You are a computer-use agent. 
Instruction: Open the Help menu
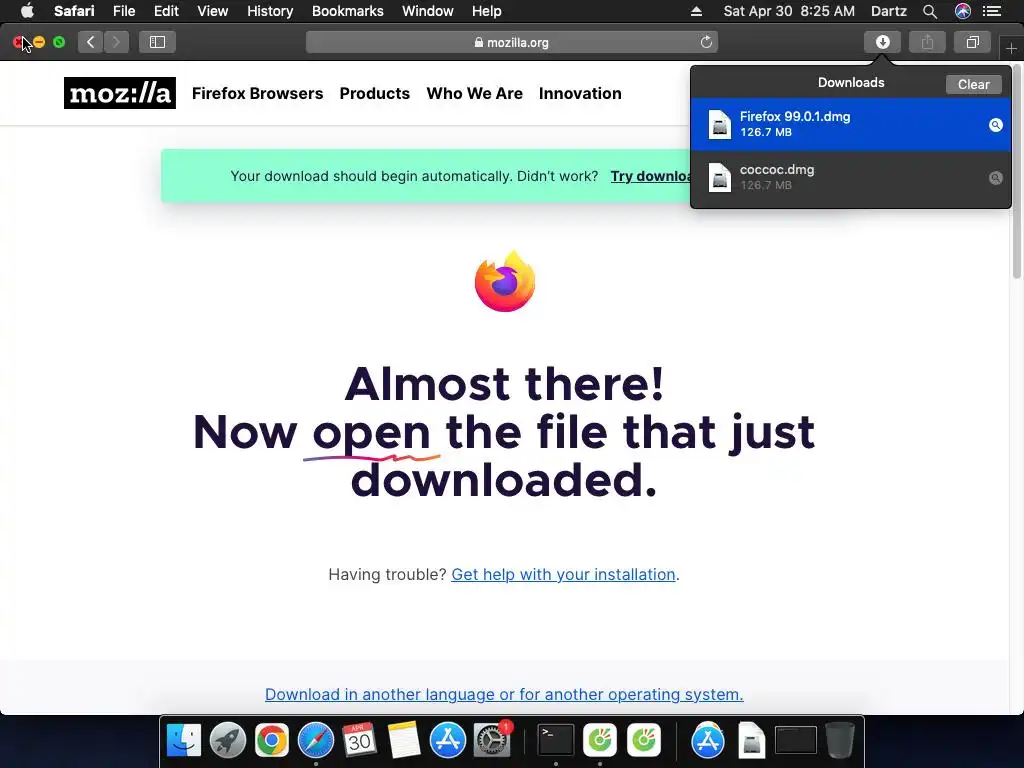487,11
